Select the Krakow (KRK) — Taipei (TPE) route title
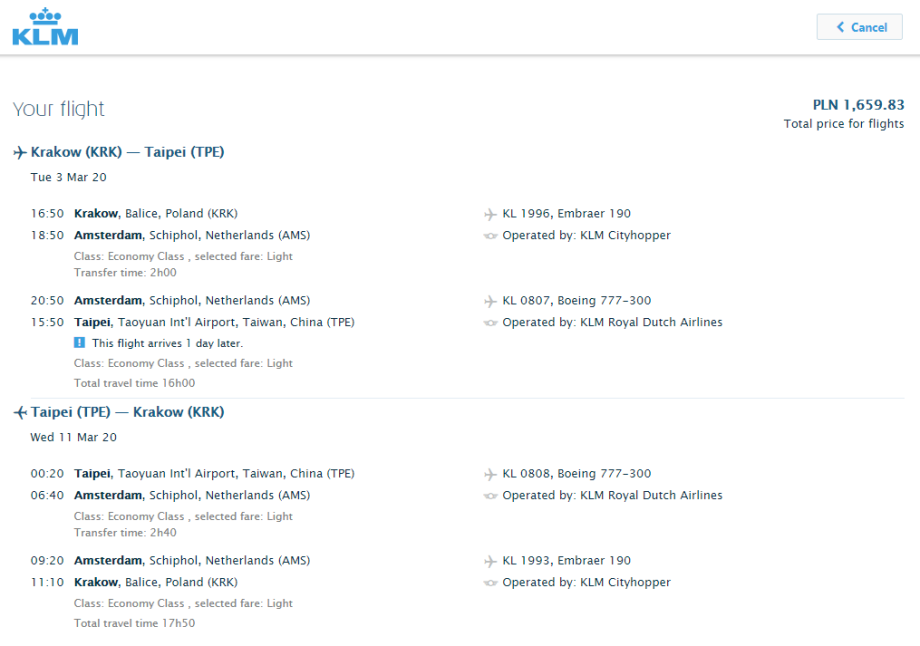Viewport: 920px width, 646px height. [127, 152]
